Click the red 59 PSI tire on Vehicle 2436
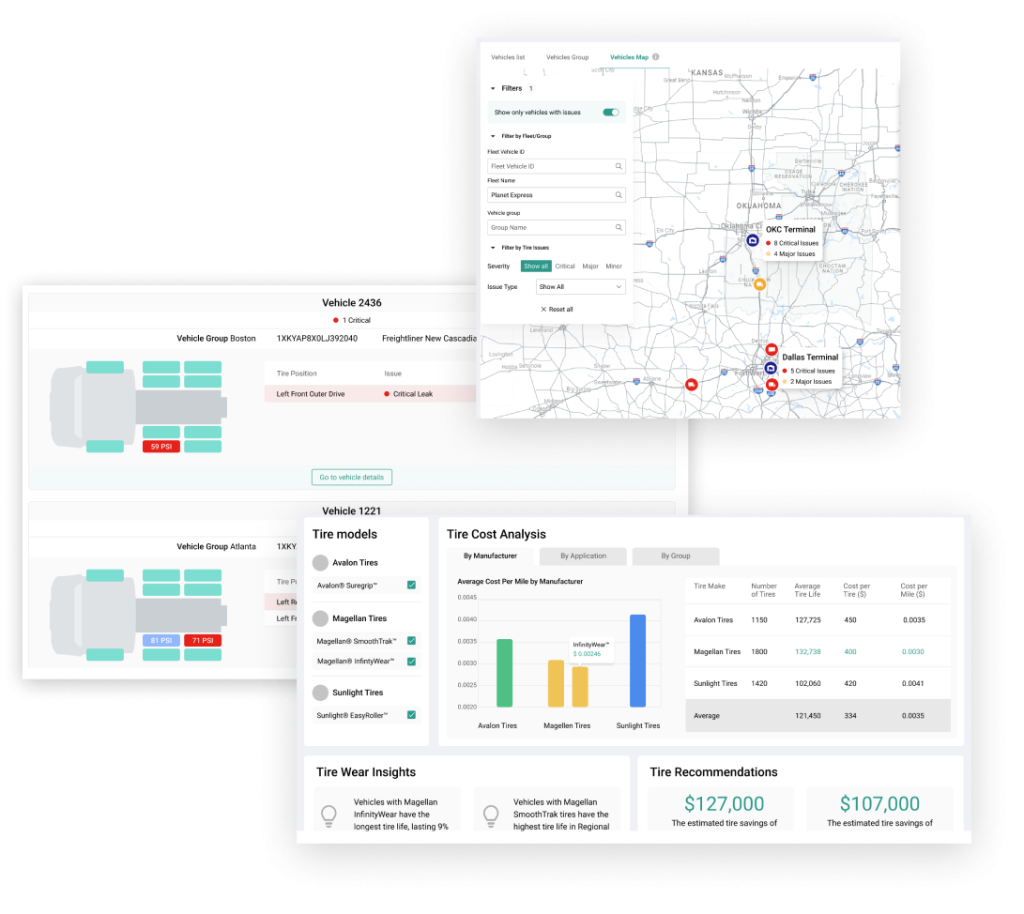 (x=161, y=446)
